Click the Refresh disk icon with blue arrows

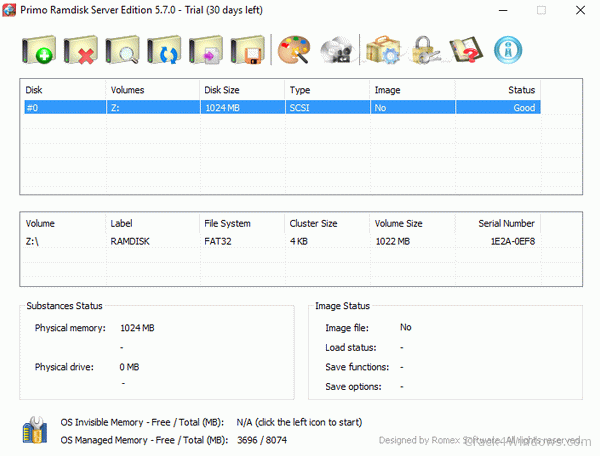[x=164, y=50]
